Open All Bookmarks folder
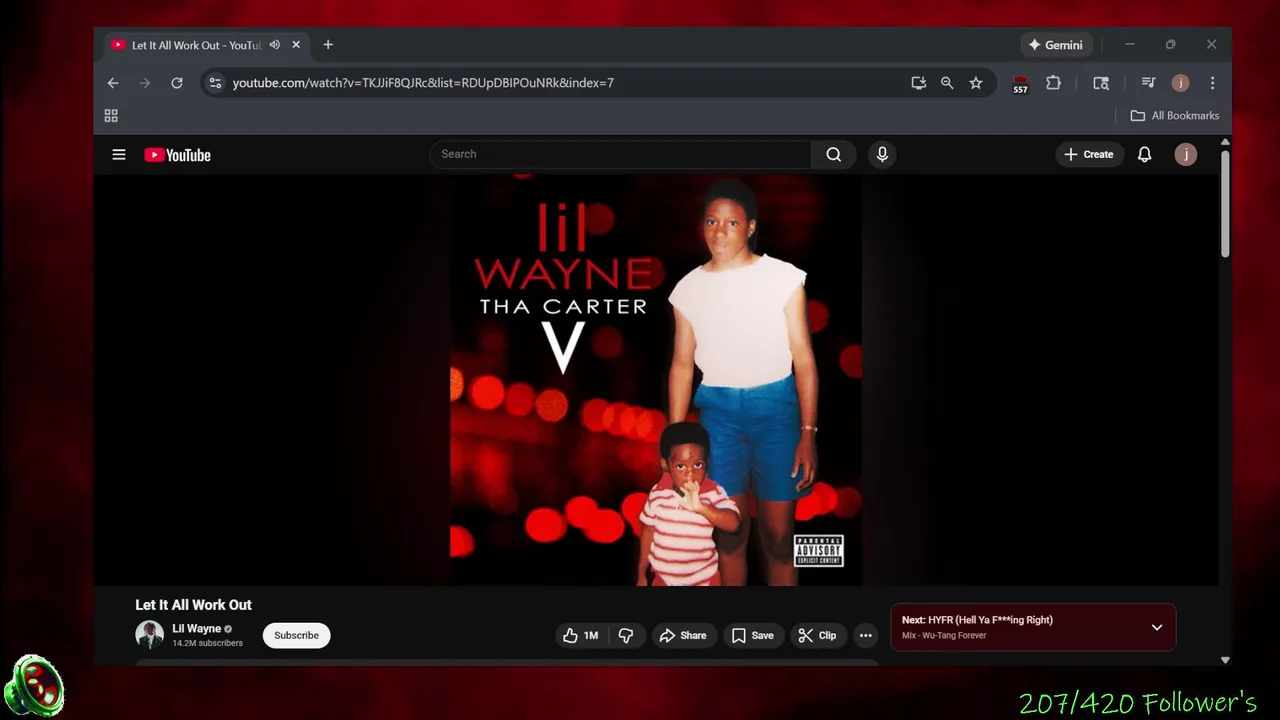This screenshot has height=720, width=1280. [1175, 116]
